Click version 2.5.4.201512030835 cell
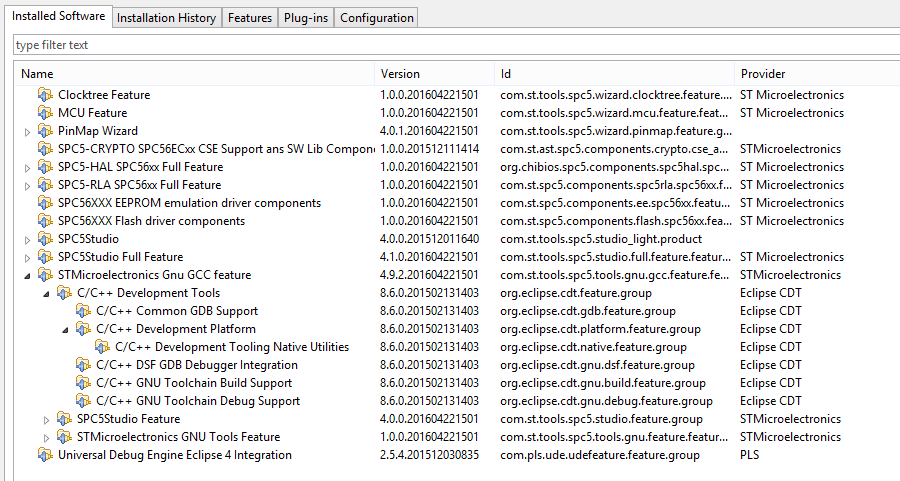 pyautogui.click(x=429, y=455)
